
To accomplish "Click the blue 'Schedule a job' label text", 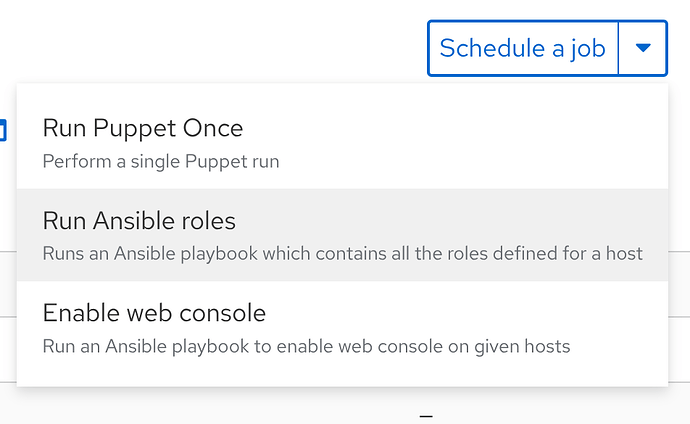I will (522, 48).
